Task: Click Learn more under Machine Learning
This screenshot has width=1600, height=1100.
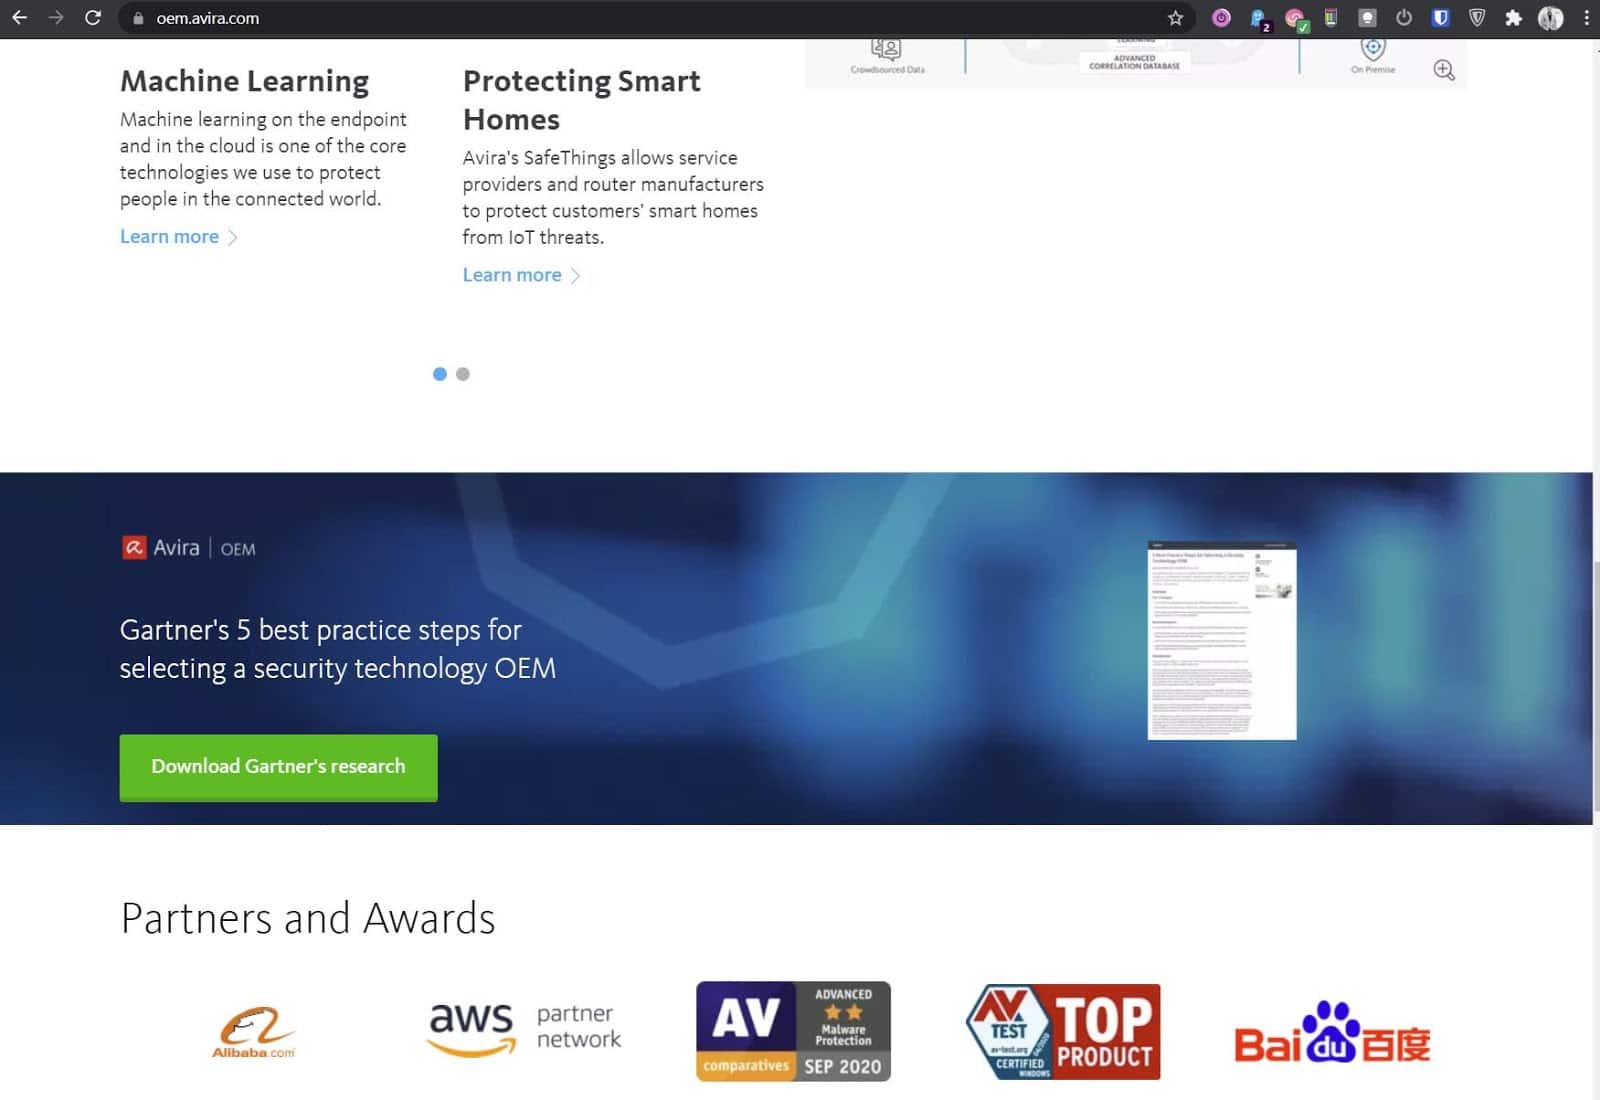Action: (179, 237)
